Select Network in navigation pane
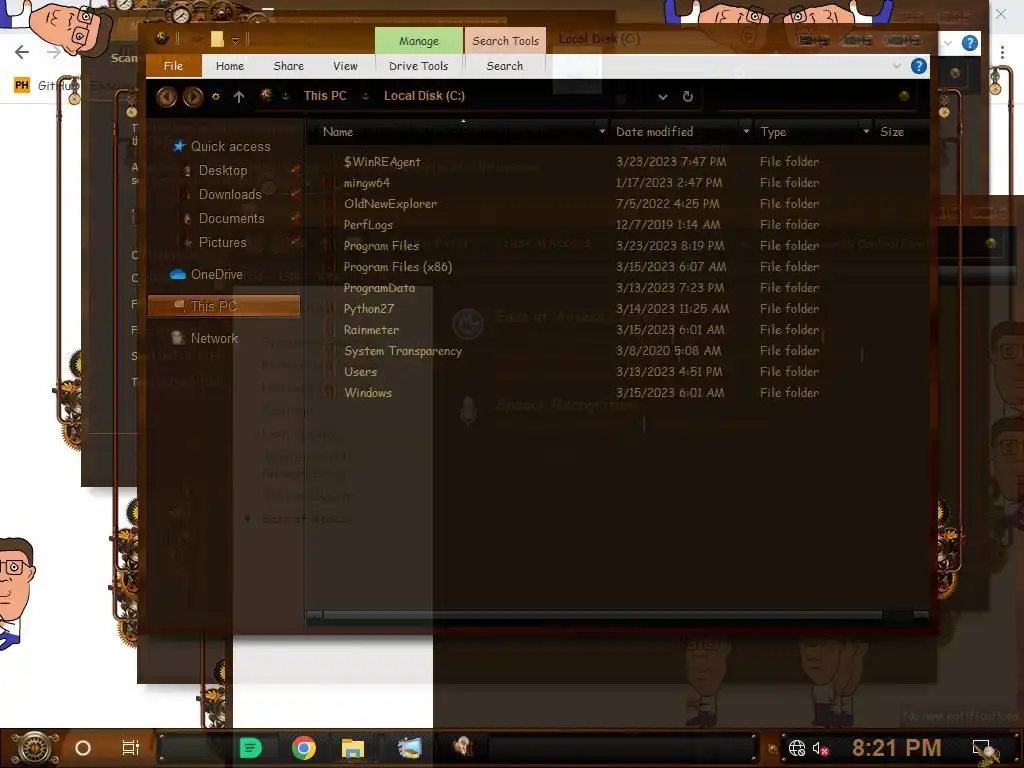Image resolution: width=1024 pixels, height=768 pixels. [x=214, y=338]
